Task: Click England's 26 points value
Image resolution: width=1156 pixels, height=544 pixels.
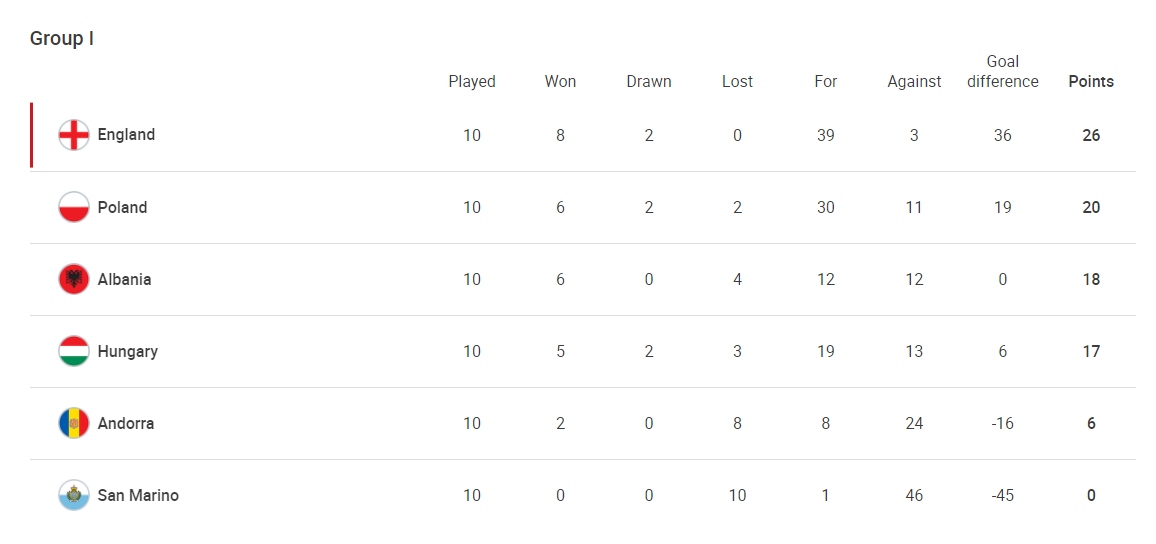Action: [1091, 136]
